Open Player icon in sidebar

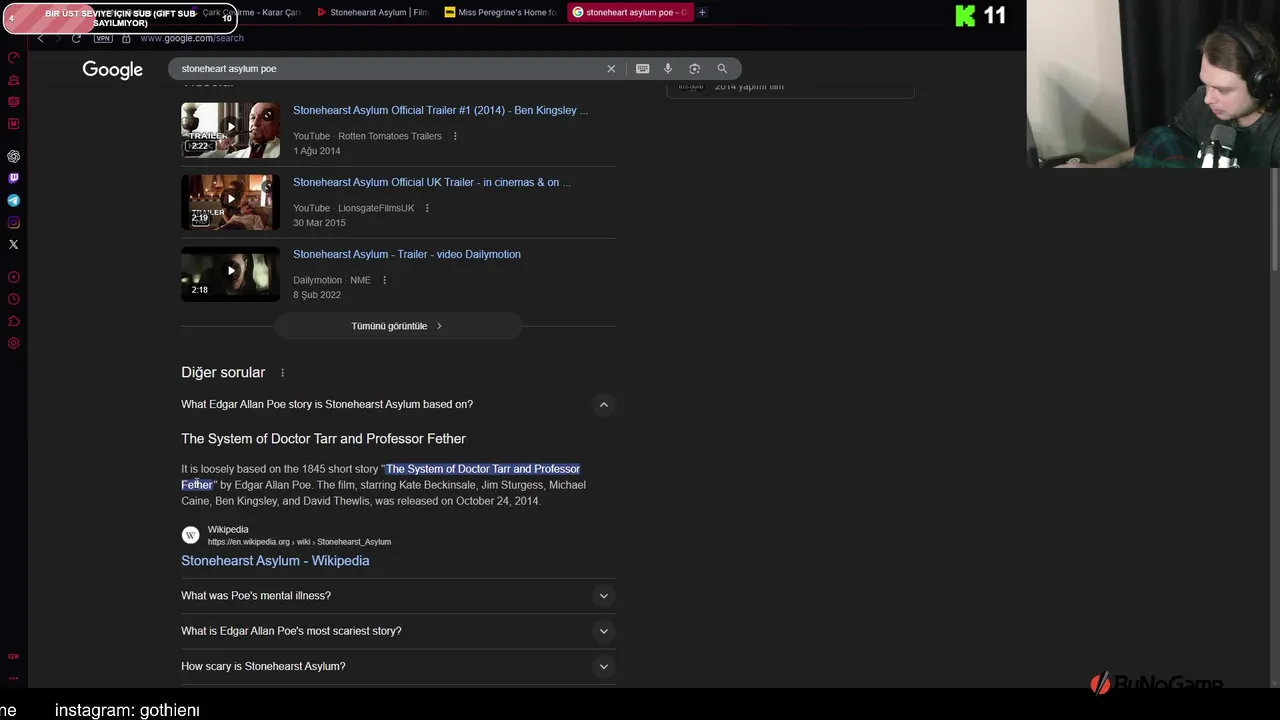point(13,277)
